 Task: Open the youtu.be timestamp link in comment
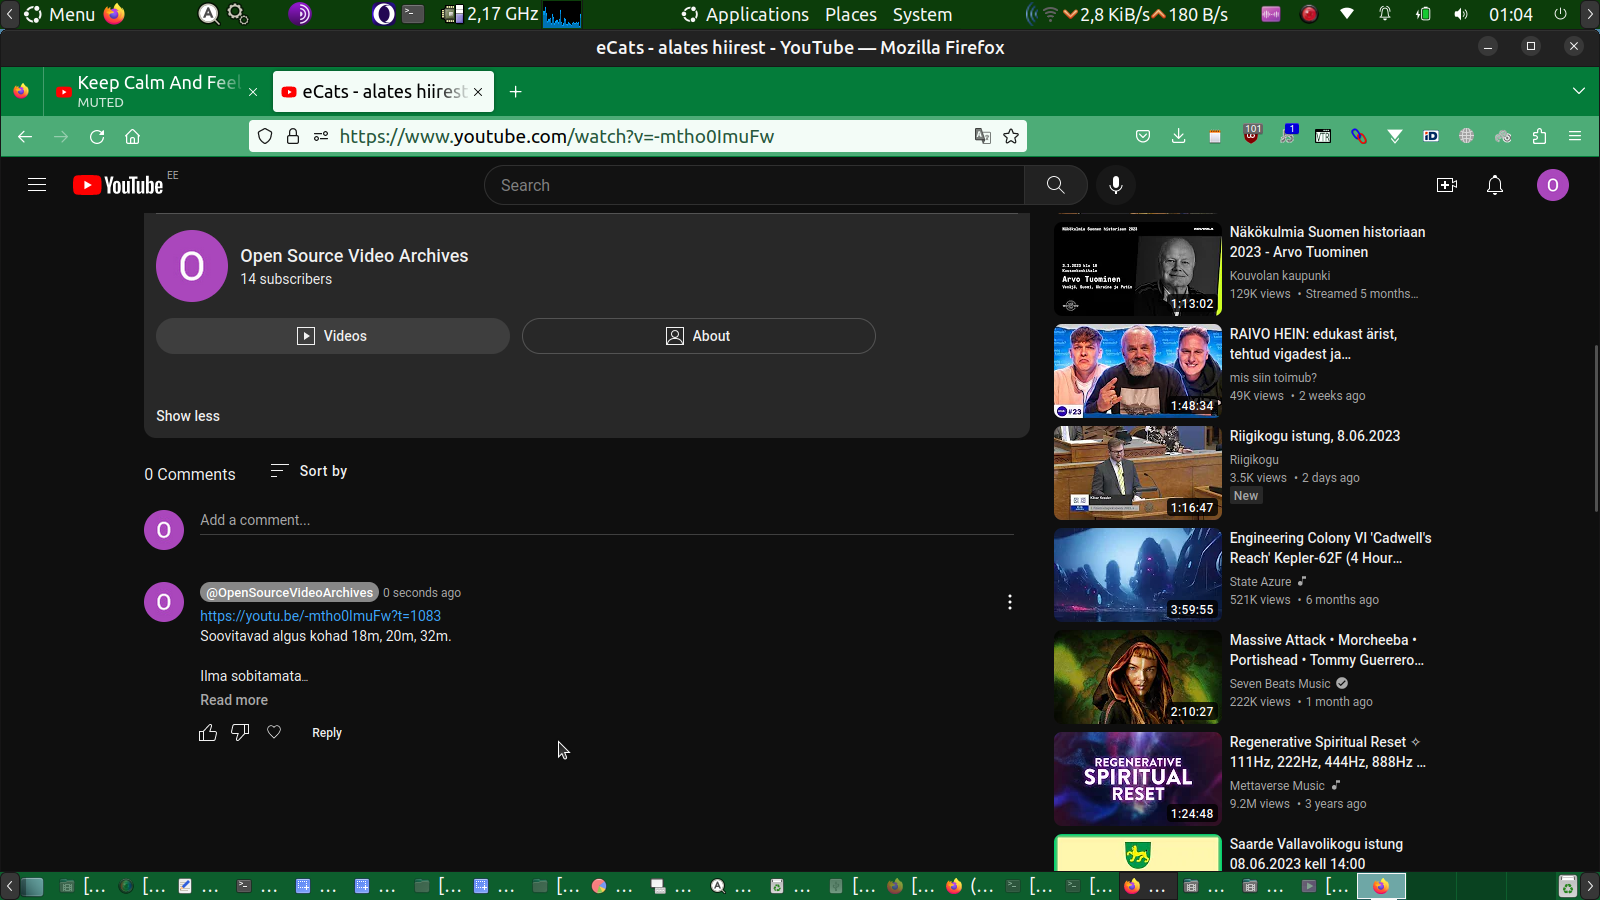click(x=320, y=616)
